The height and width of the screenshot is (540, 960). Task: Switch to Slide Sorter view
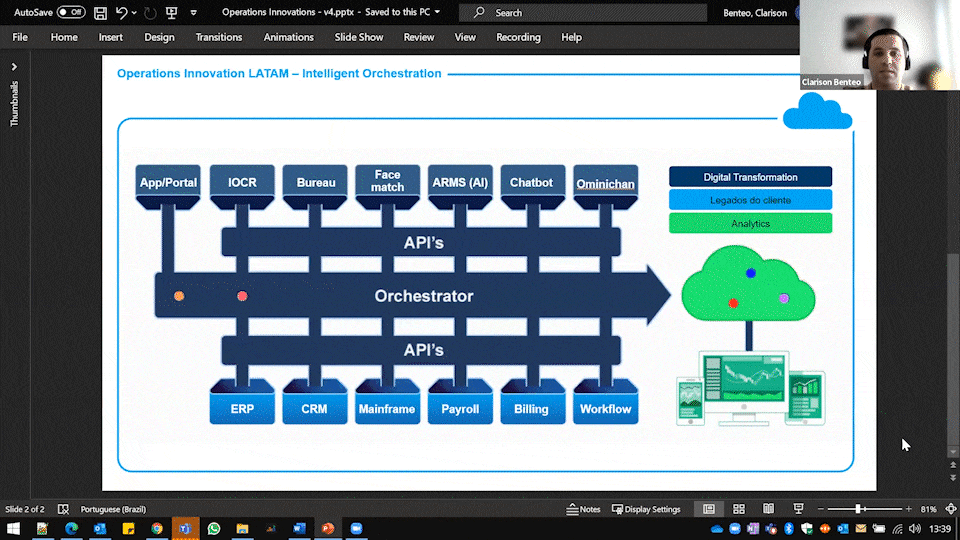click(739, 509)
